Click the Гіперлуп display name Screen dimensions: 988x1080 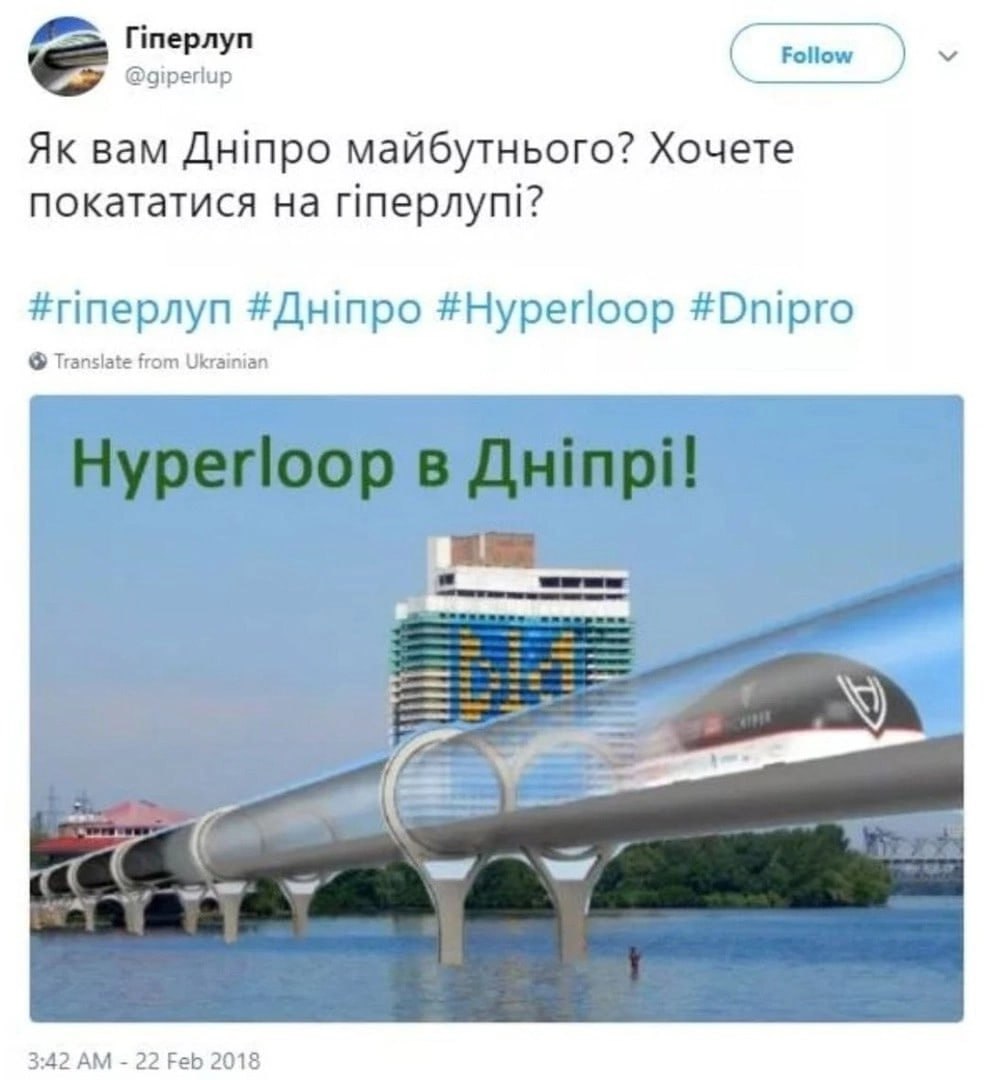pyautogui.click(x=189, y=39)
